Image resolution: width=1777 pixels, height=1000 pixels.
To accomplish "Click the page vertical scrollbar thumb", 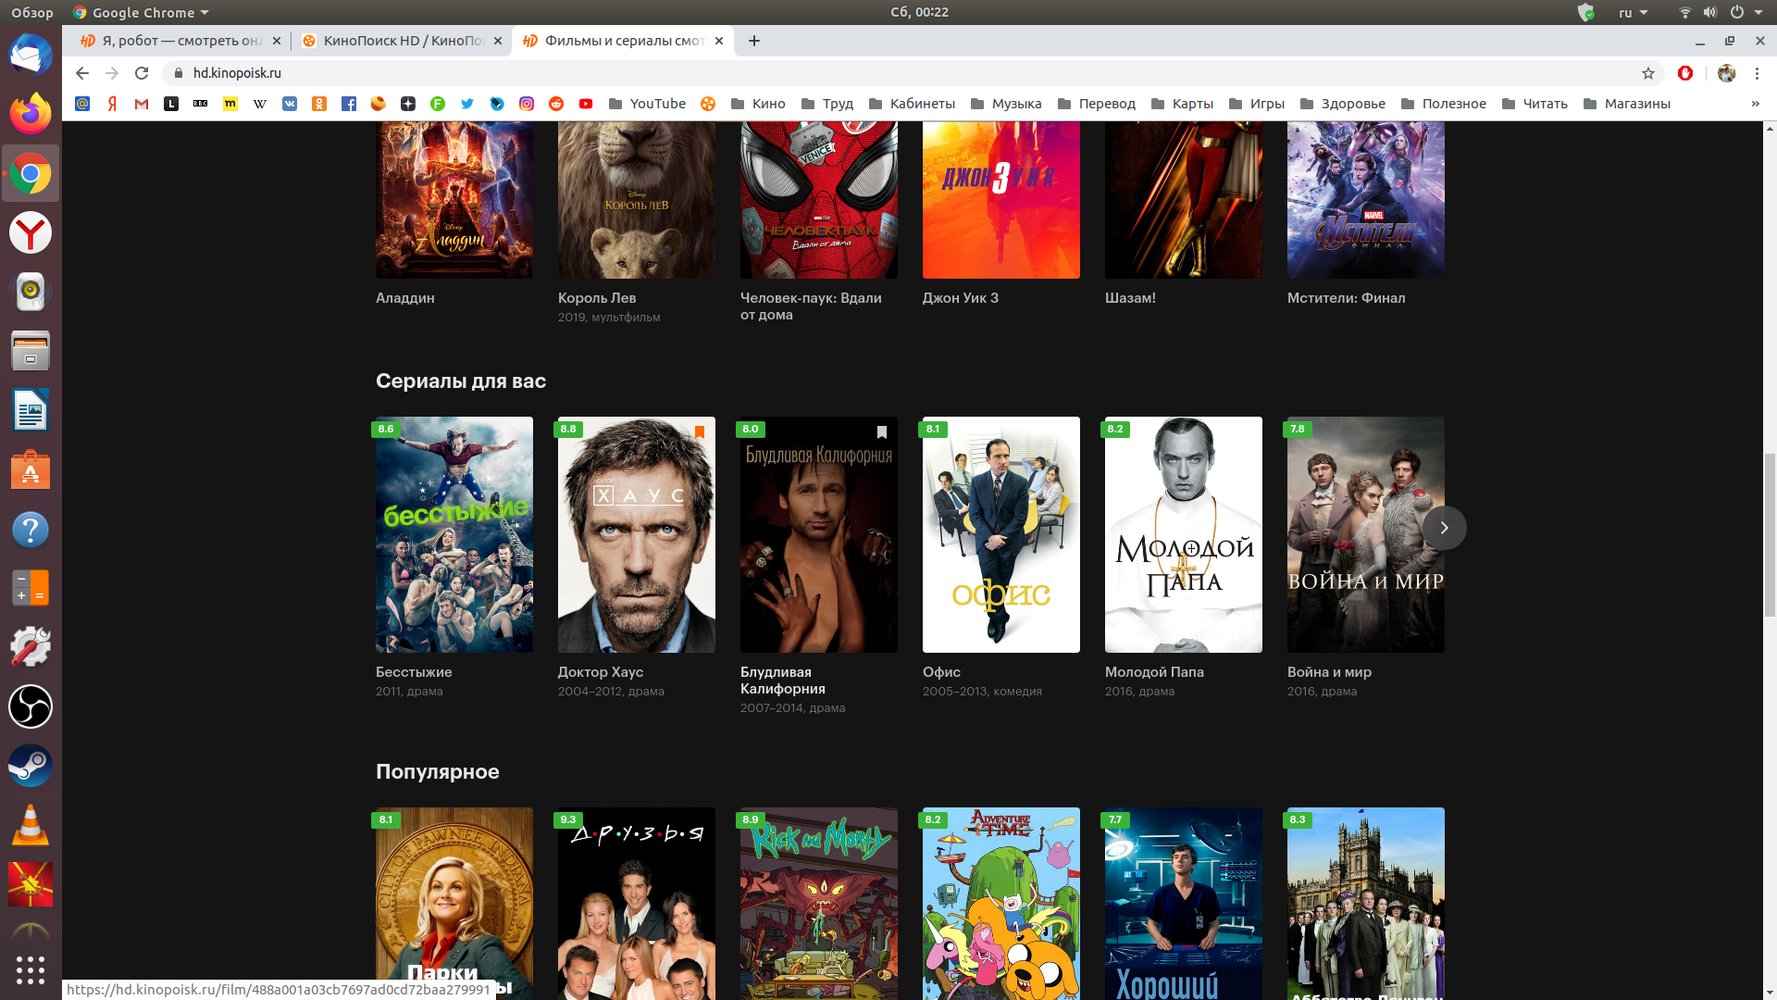I will 1769,535.
